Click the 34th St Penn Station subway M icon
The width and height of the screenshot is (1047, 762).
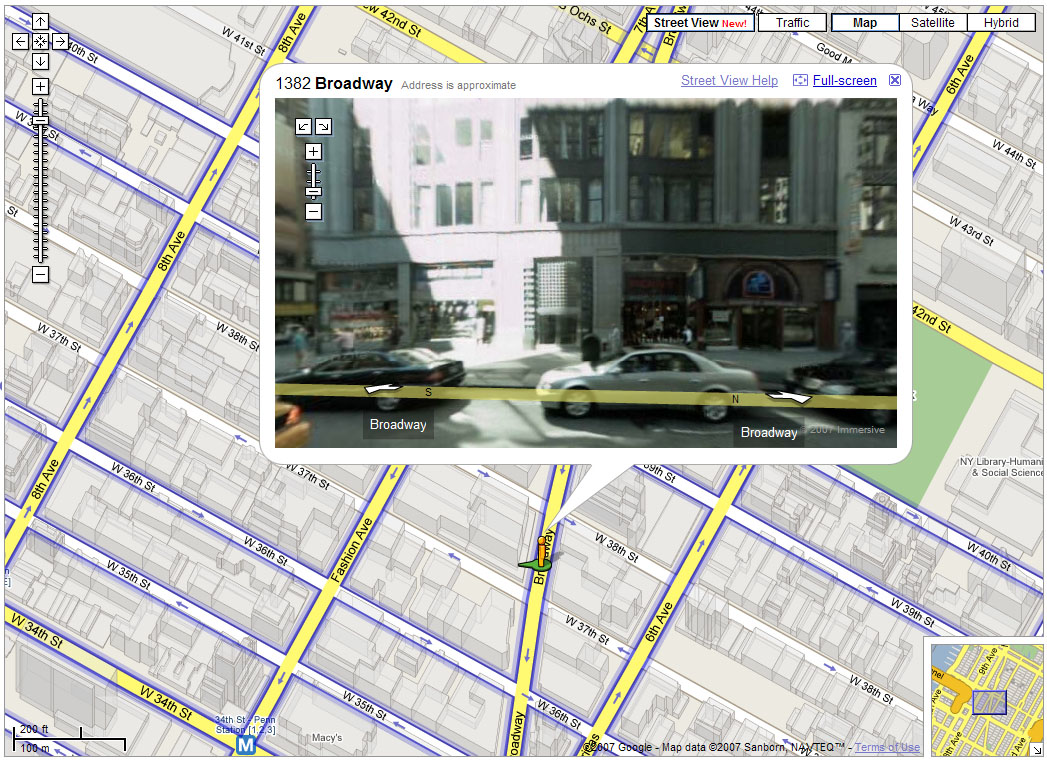(244, 743)
